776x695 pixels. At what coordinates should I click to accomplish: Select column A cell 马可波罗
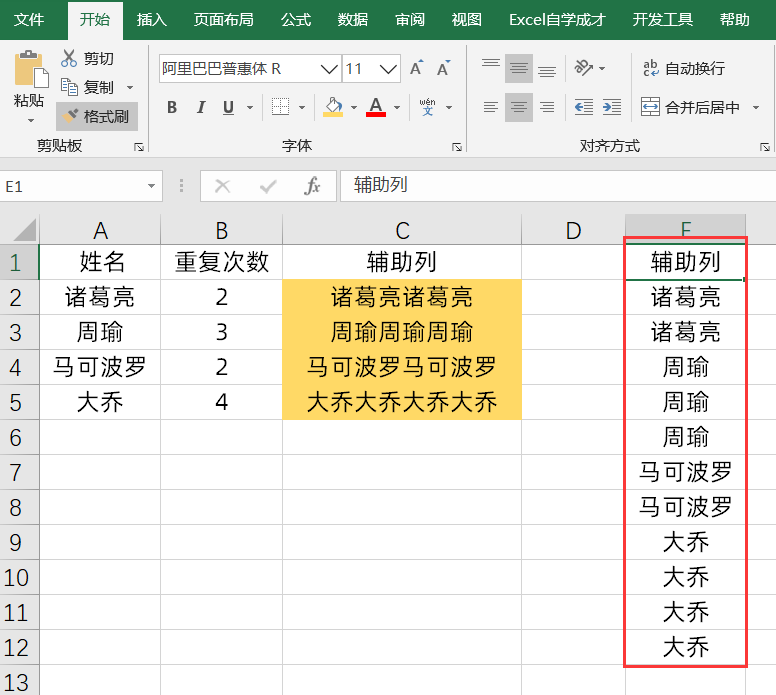tap(100, 367)
